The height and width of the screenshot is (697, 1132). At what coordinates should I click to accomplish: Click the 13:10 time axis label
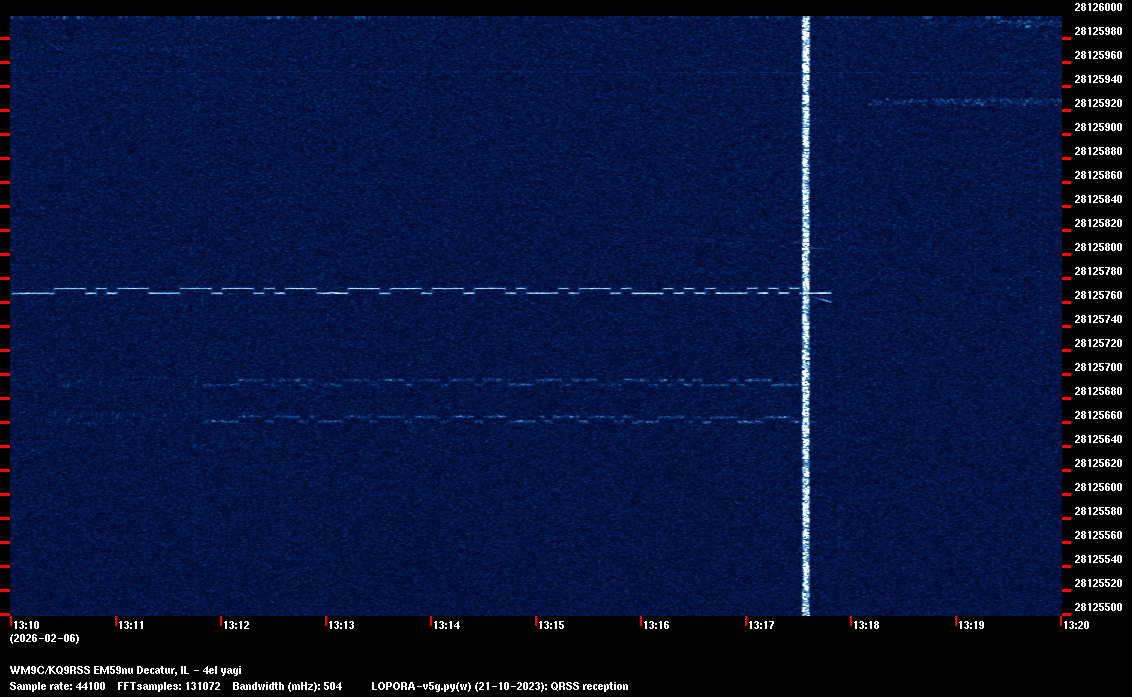[x=27, y=626]
